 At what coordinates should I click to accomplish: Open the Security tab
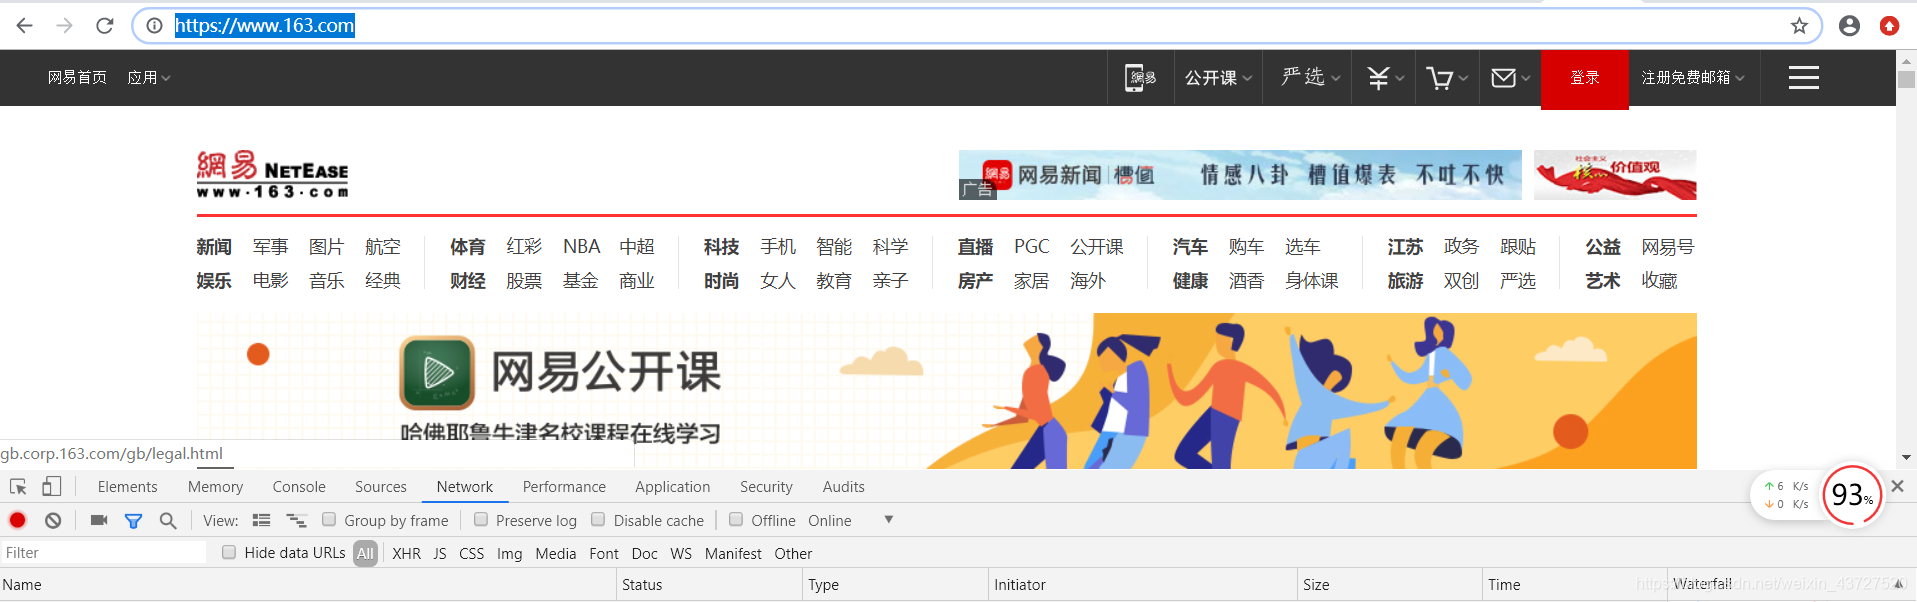[766, 487]
